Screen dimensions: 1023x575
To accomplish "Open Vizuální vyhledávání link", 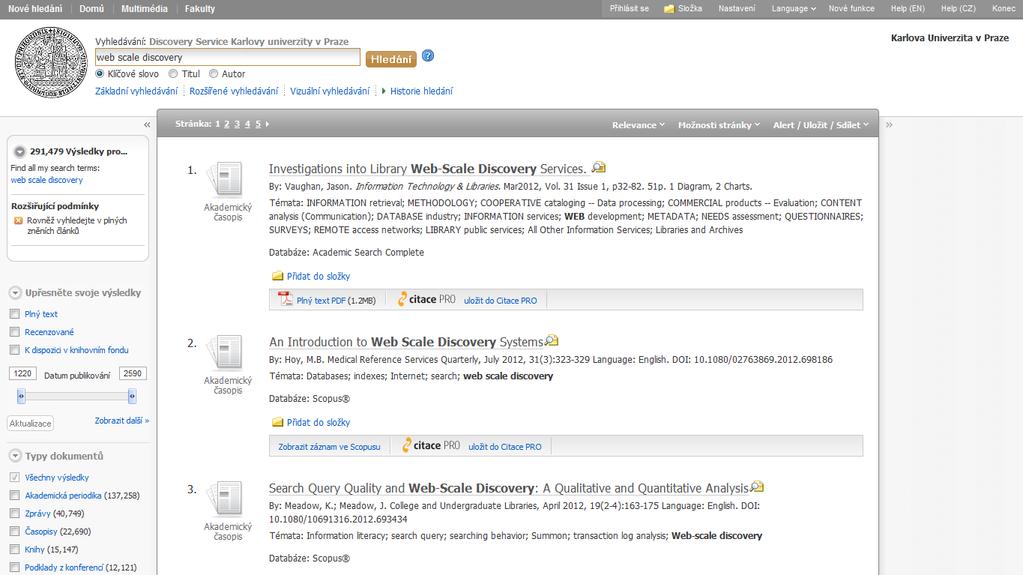I will pyautogui.click(x=329, y=91).
